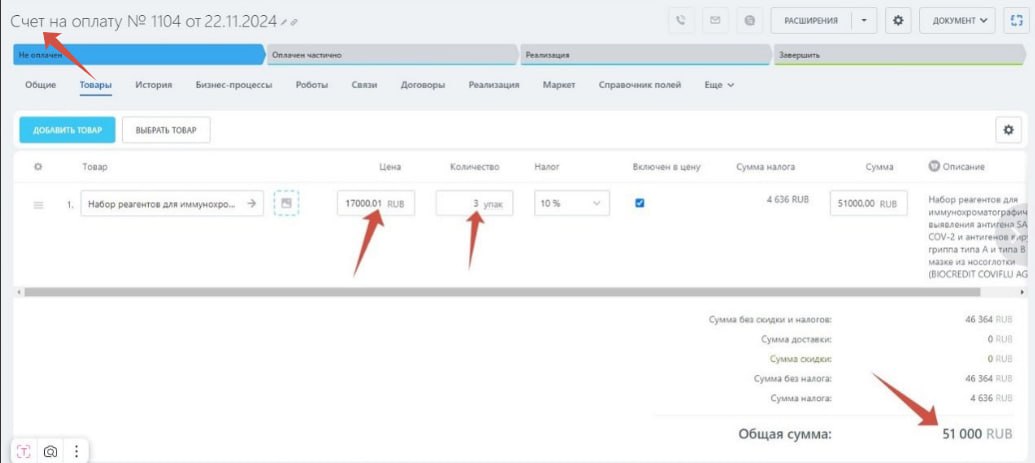Open the product table settings gear on right
The image size is (1035, 463).
point(1008,130)
